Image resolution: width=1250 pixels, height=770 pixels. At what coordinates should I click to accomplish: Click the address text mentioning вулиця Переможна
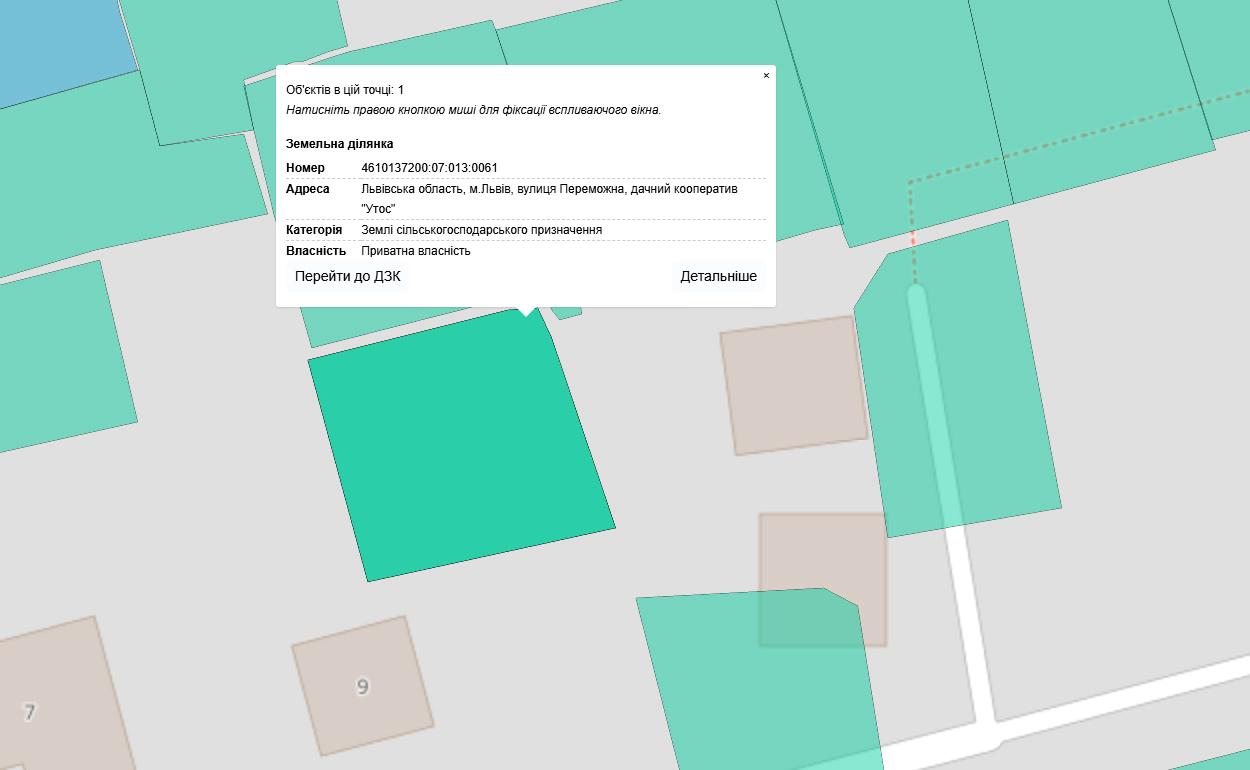coord(549,189)
